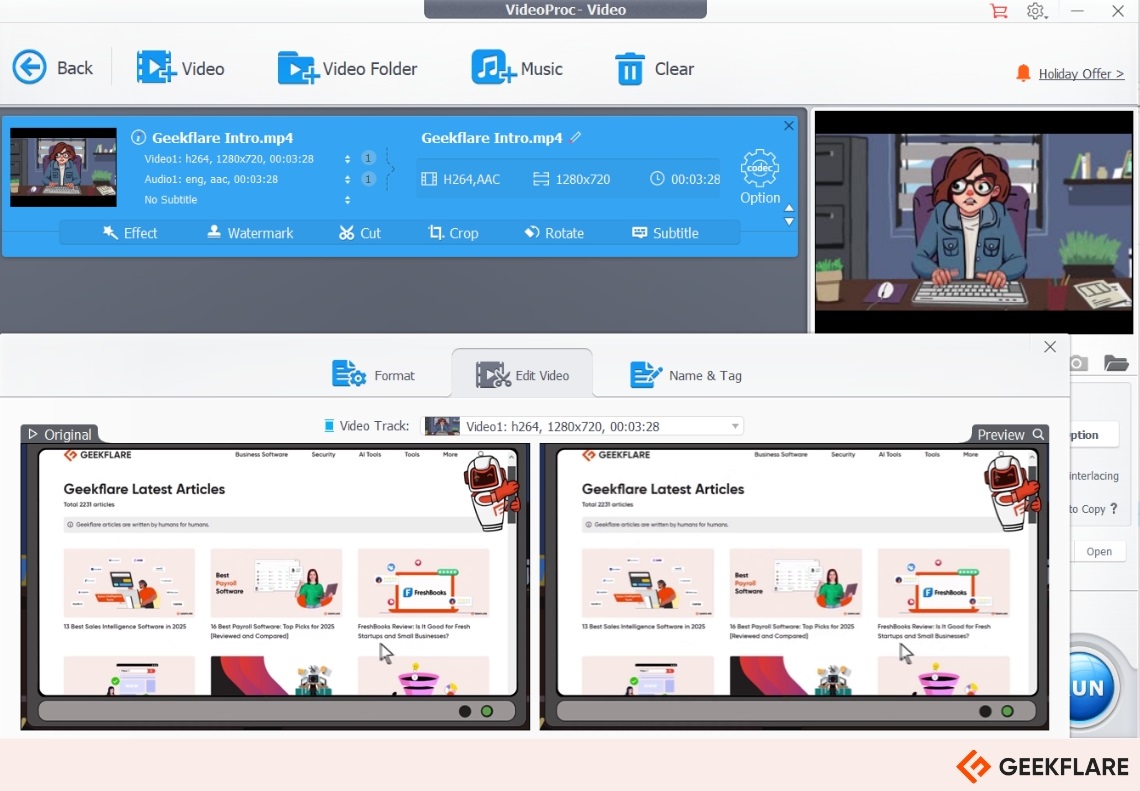Click the Auto Copy help question mark
The image size is (1140, 791).
[1114, 508]
